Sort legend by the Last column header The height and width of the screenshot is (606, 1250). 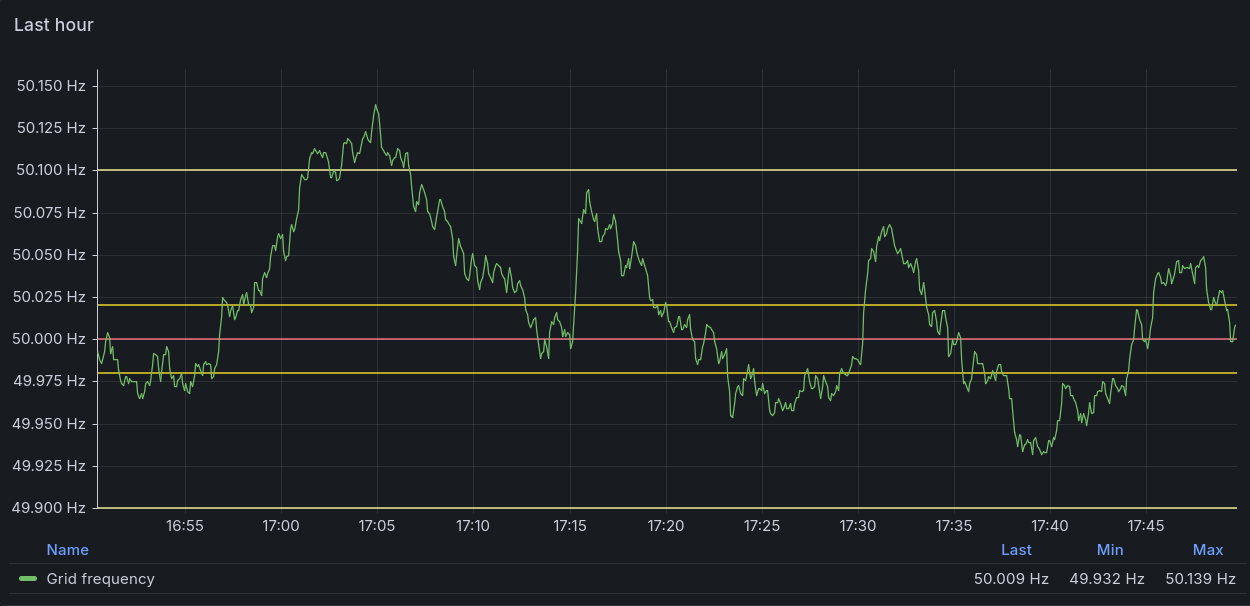pyautogui.click(x=1016, y=550)
